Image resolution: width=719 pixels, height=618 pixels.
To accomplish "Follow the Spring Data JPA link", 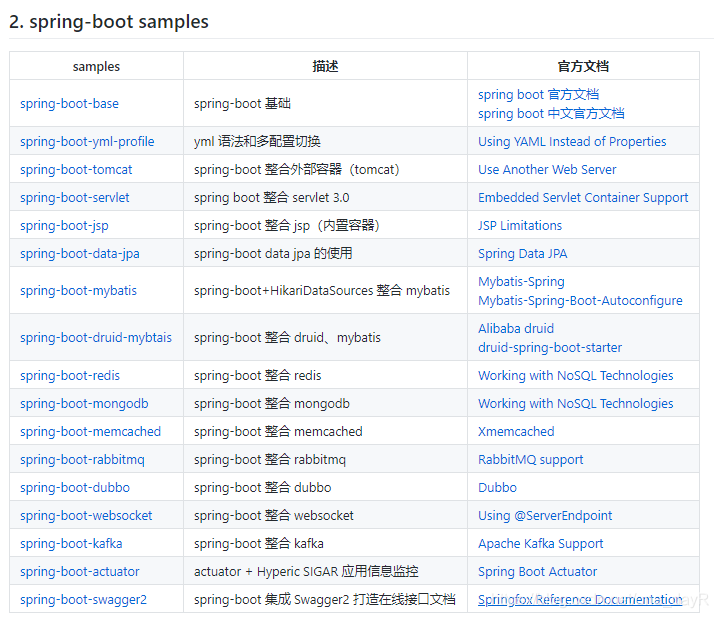I will (523, 254).
